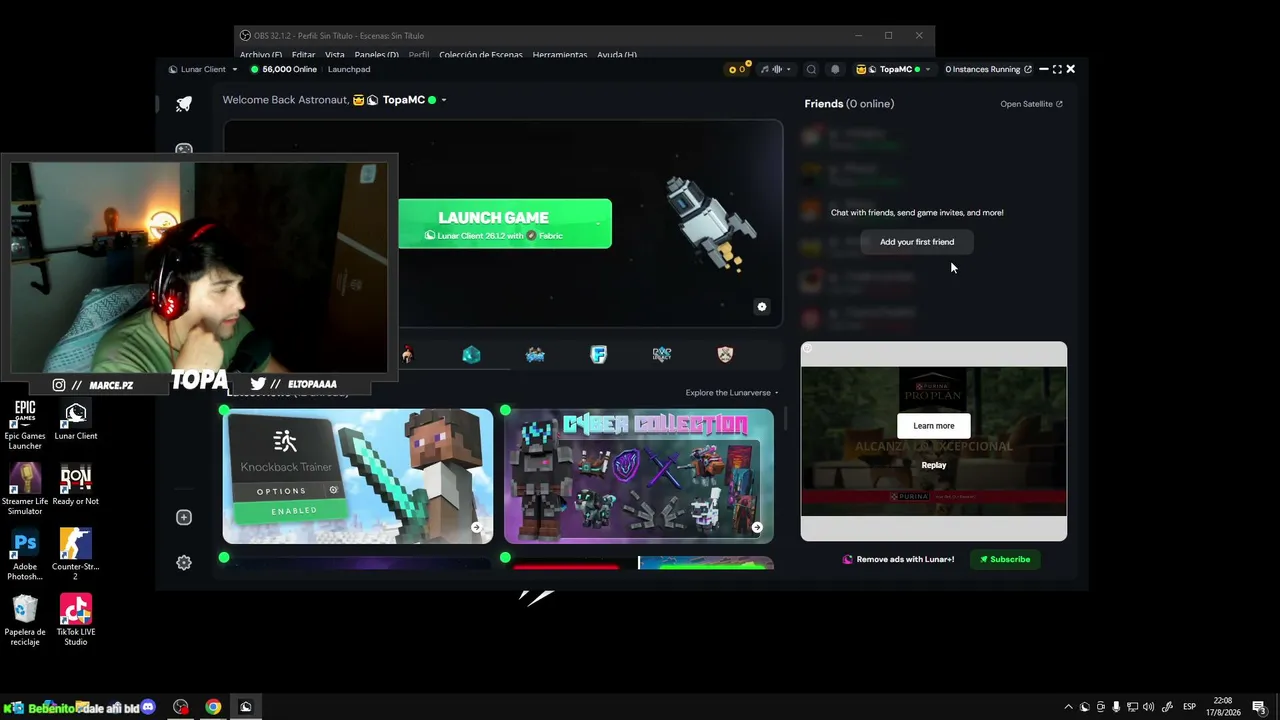Select the PvP Legacy server icon
Screen dimensions: 1280x720
[x=662, y=354]
